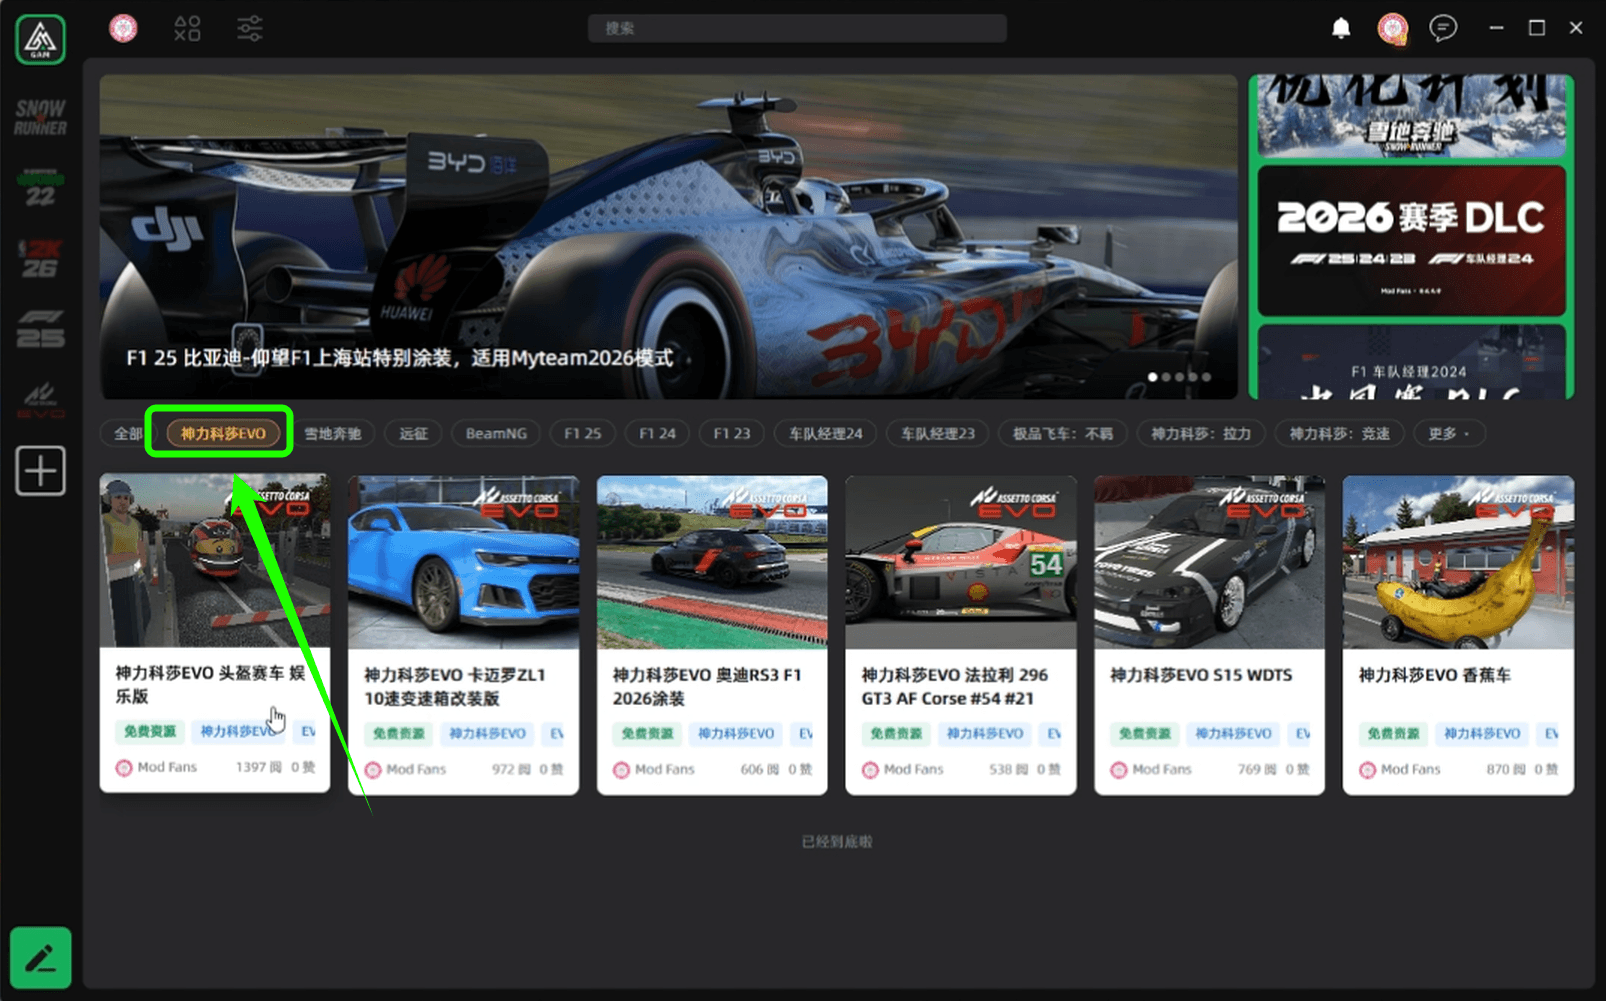1606x1001 pixels.
Task: Open the pink avatar in top-left toolbar
Action: pyautogui.click(x=123, y=28)
